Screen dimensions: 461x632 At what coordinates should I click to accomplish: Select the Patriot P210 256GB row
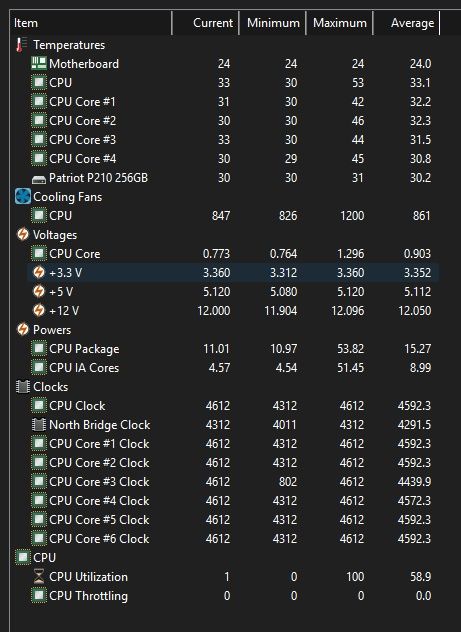pos(233,178)
